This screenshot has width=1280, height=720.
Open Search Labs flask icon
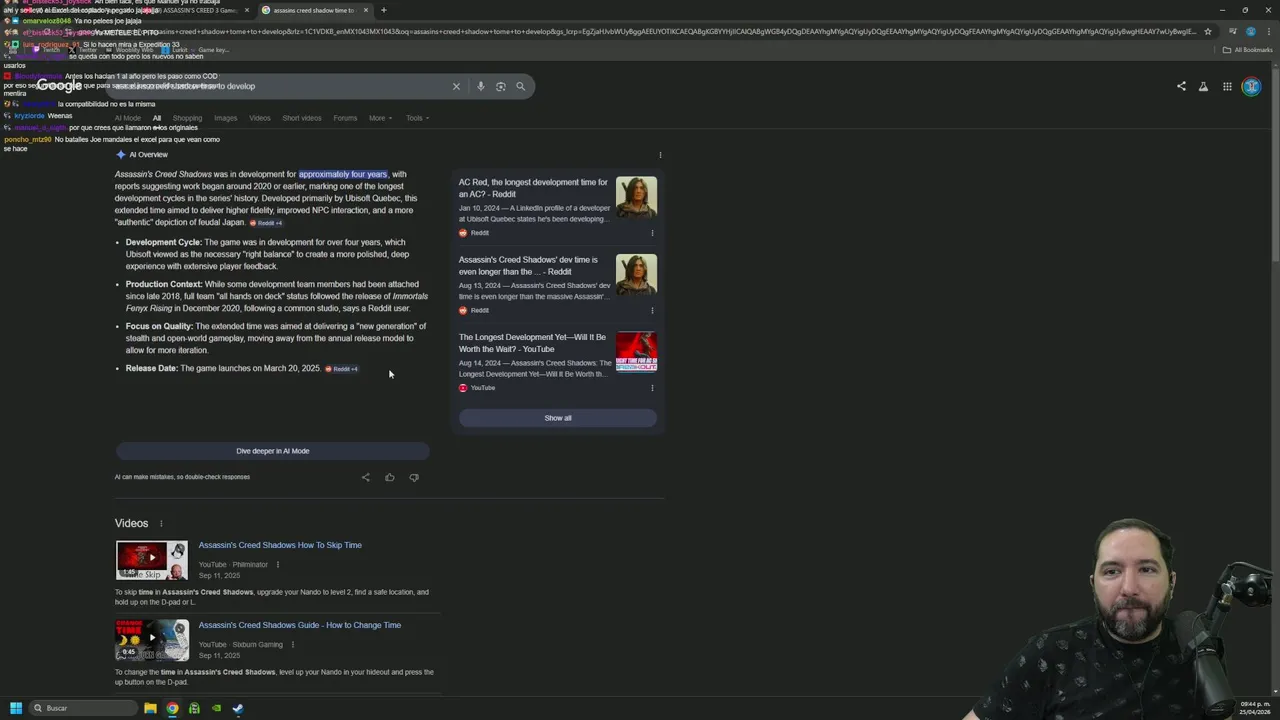click(x=1203, y=86)
